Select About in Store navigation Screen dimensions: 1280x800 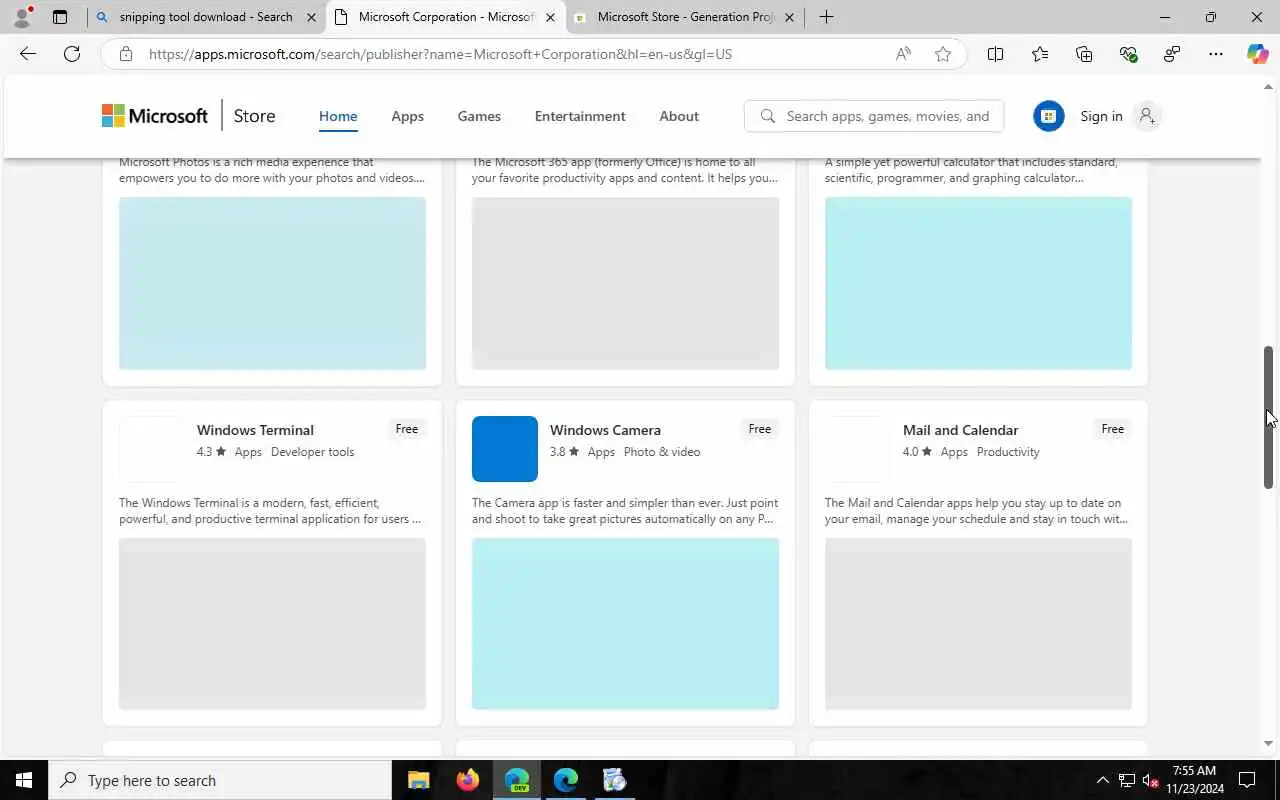point(679,116)
